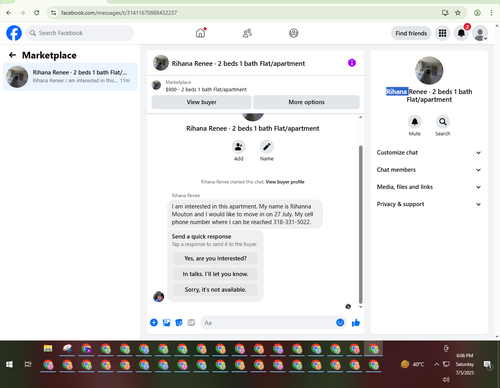This screenshot has height=388, width=500.
Task: Open the Chrome three-dot menu
Action: pos(491,13)
